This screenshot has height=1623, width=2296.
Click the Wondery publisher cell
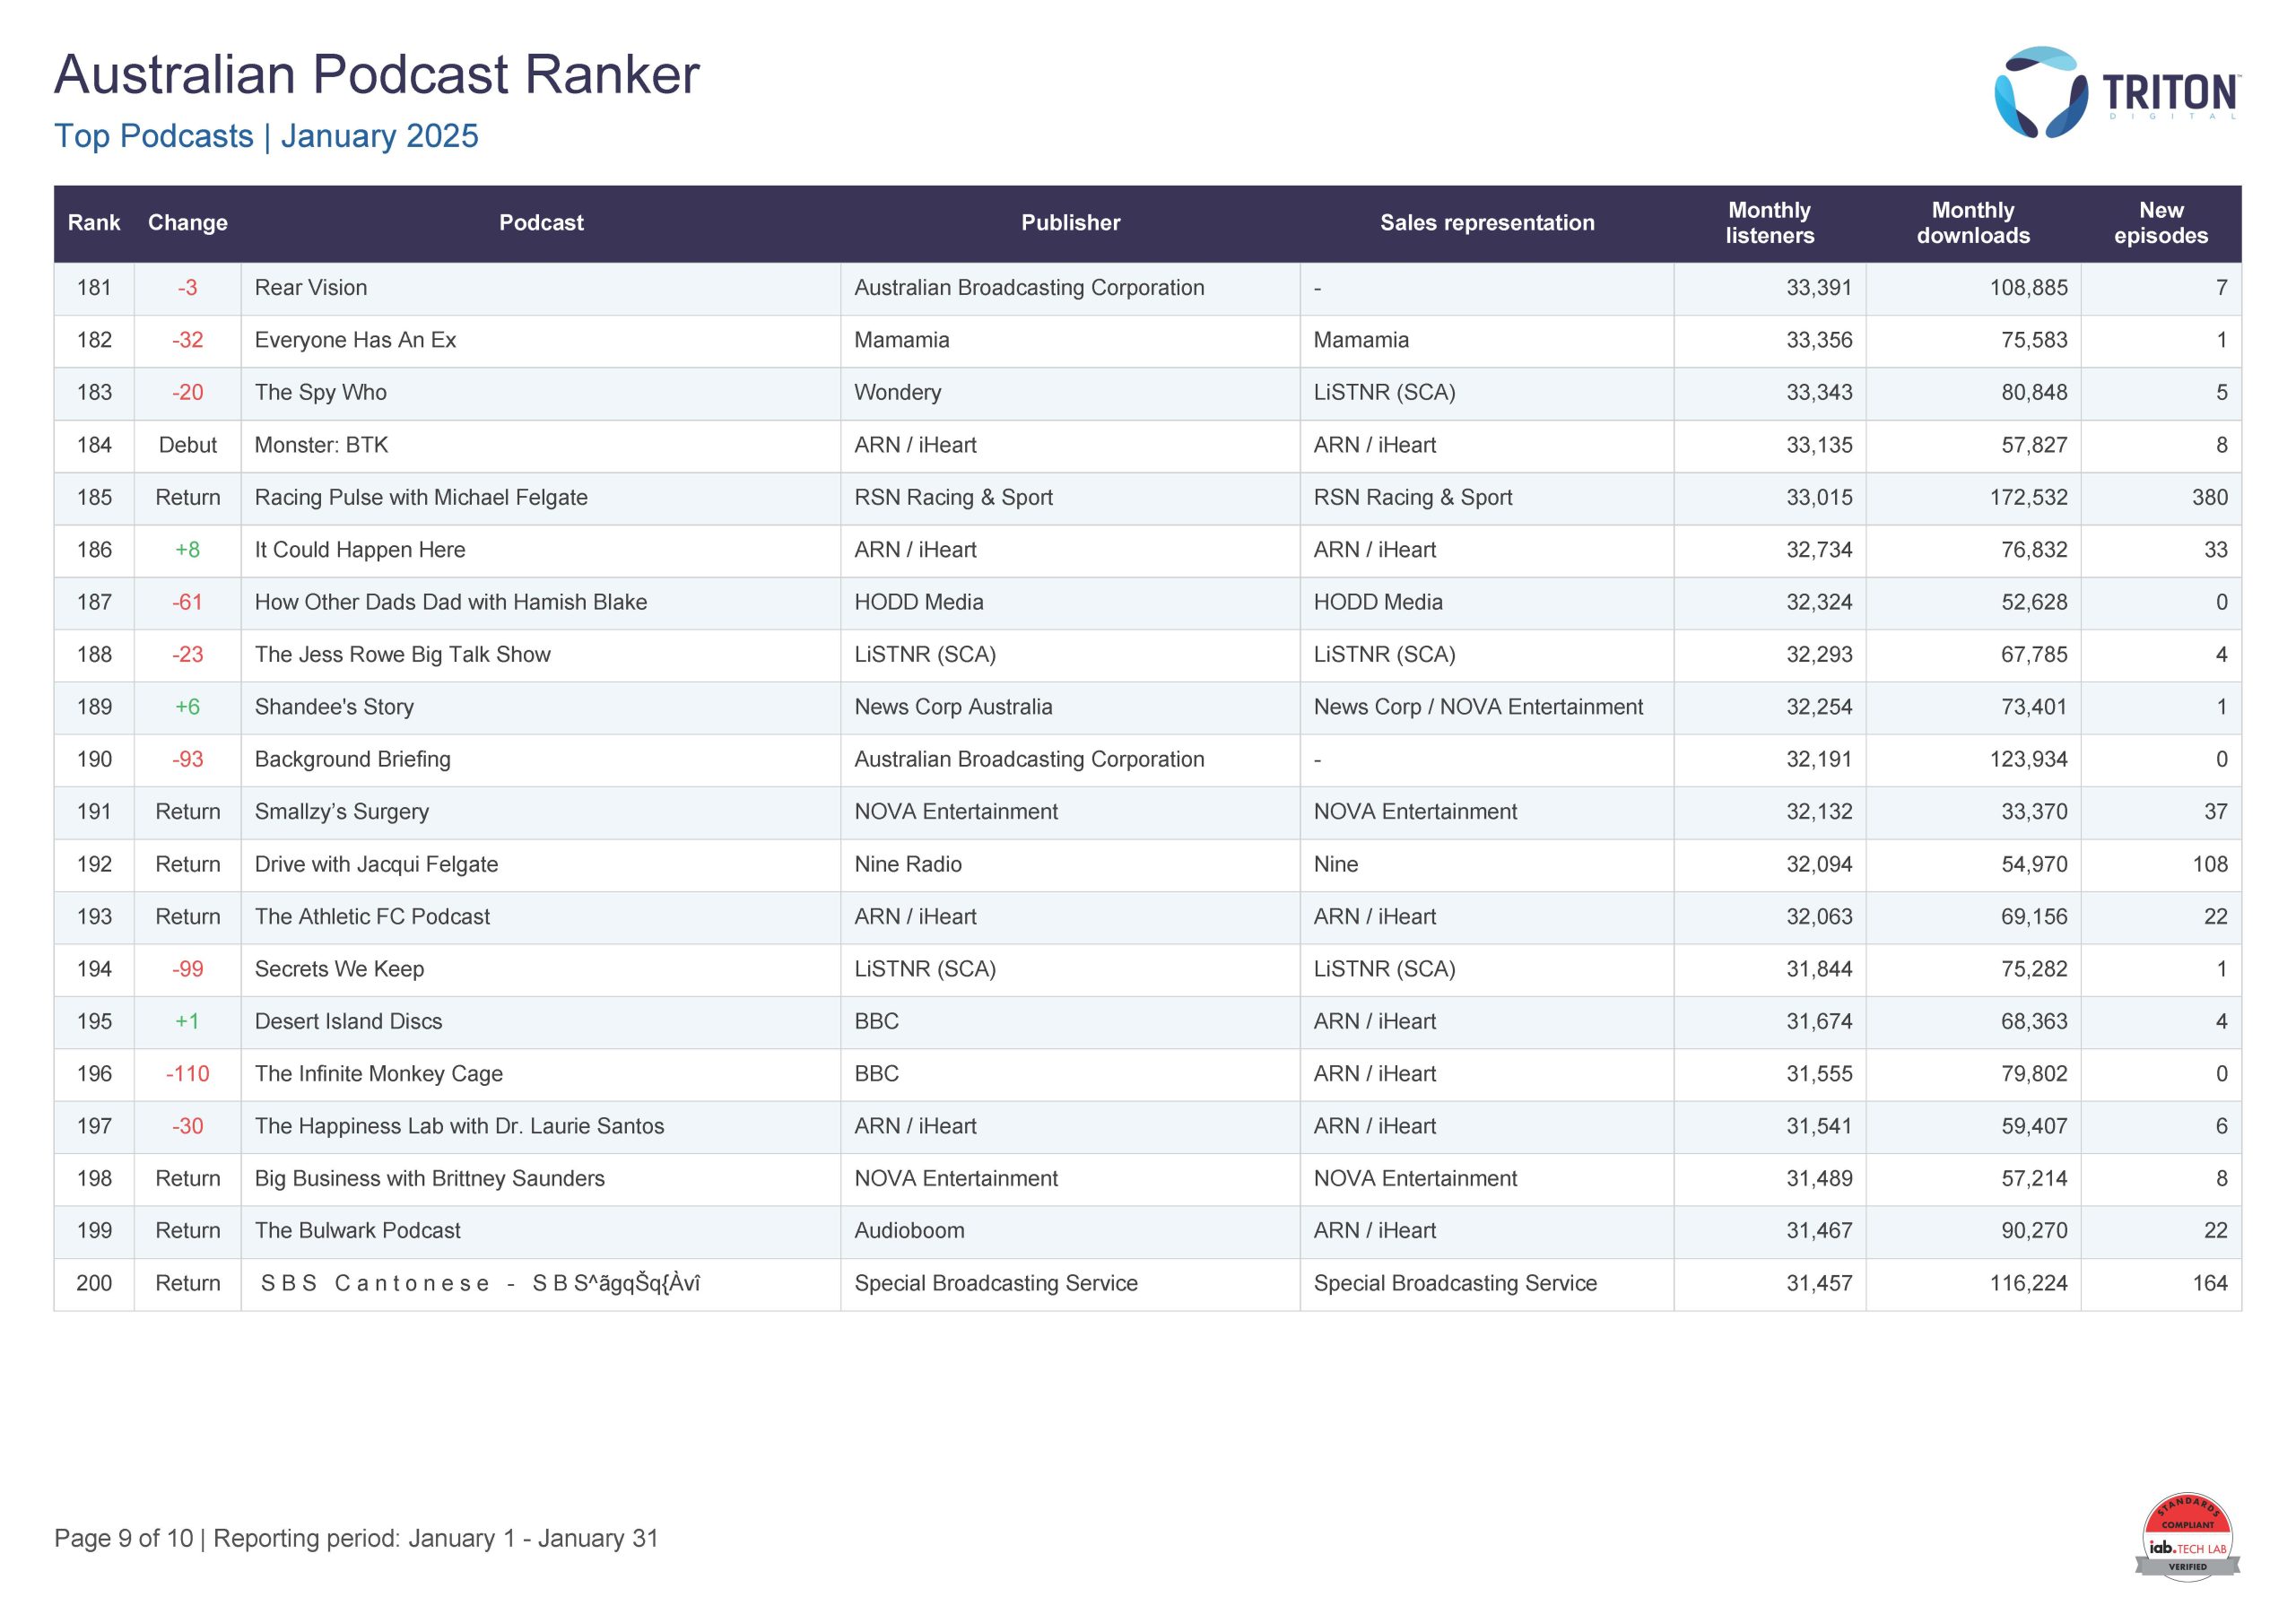pos(897,393)
